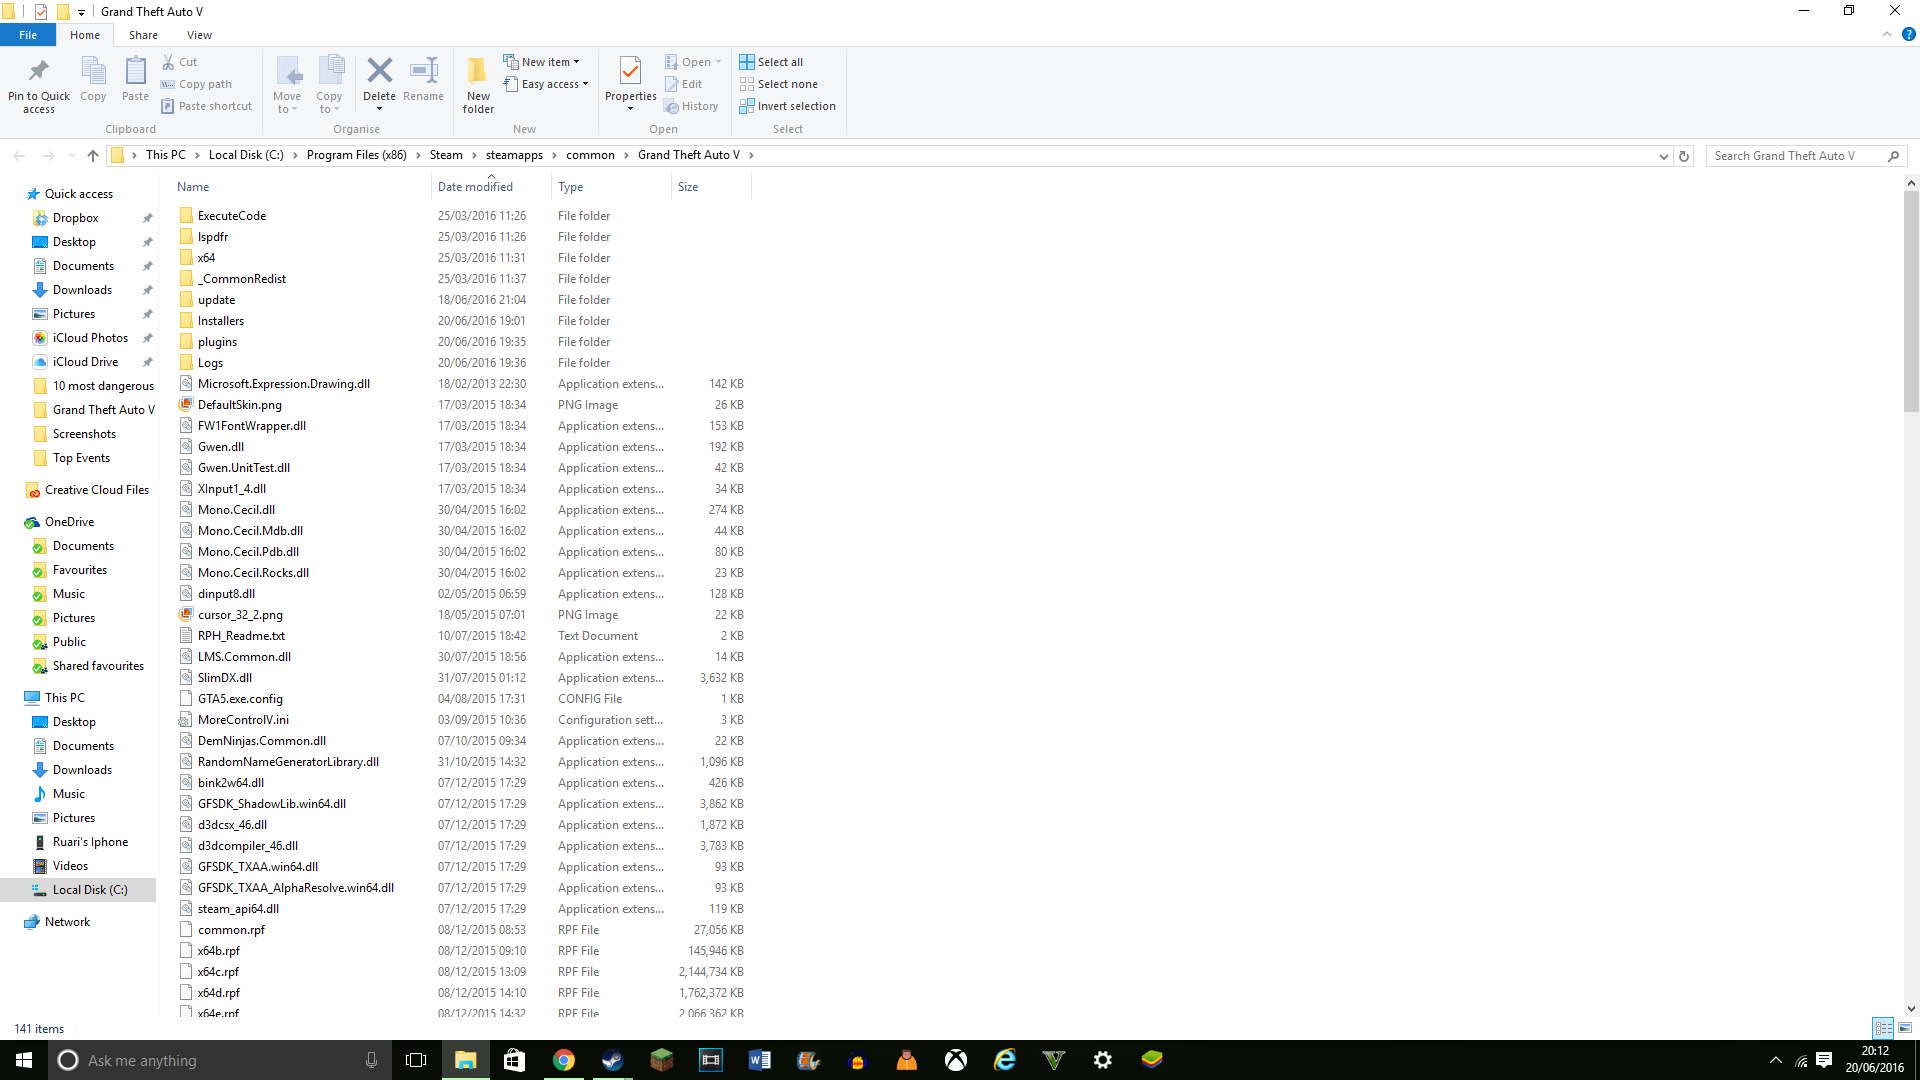
Task: Click the Delete icon in ribbon
Action: tap(379, 72)
